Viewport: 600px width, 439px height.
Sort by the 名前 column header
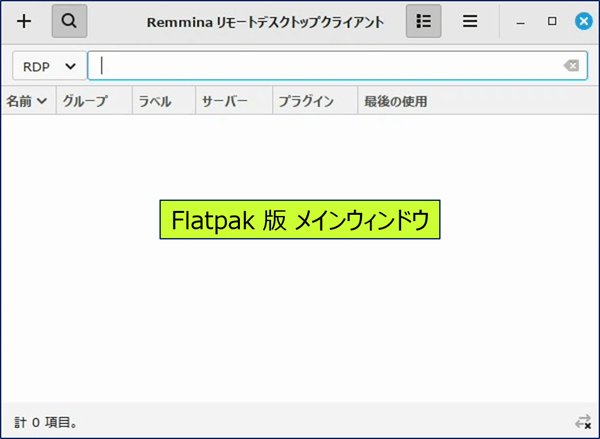click(x=28, y=101)
